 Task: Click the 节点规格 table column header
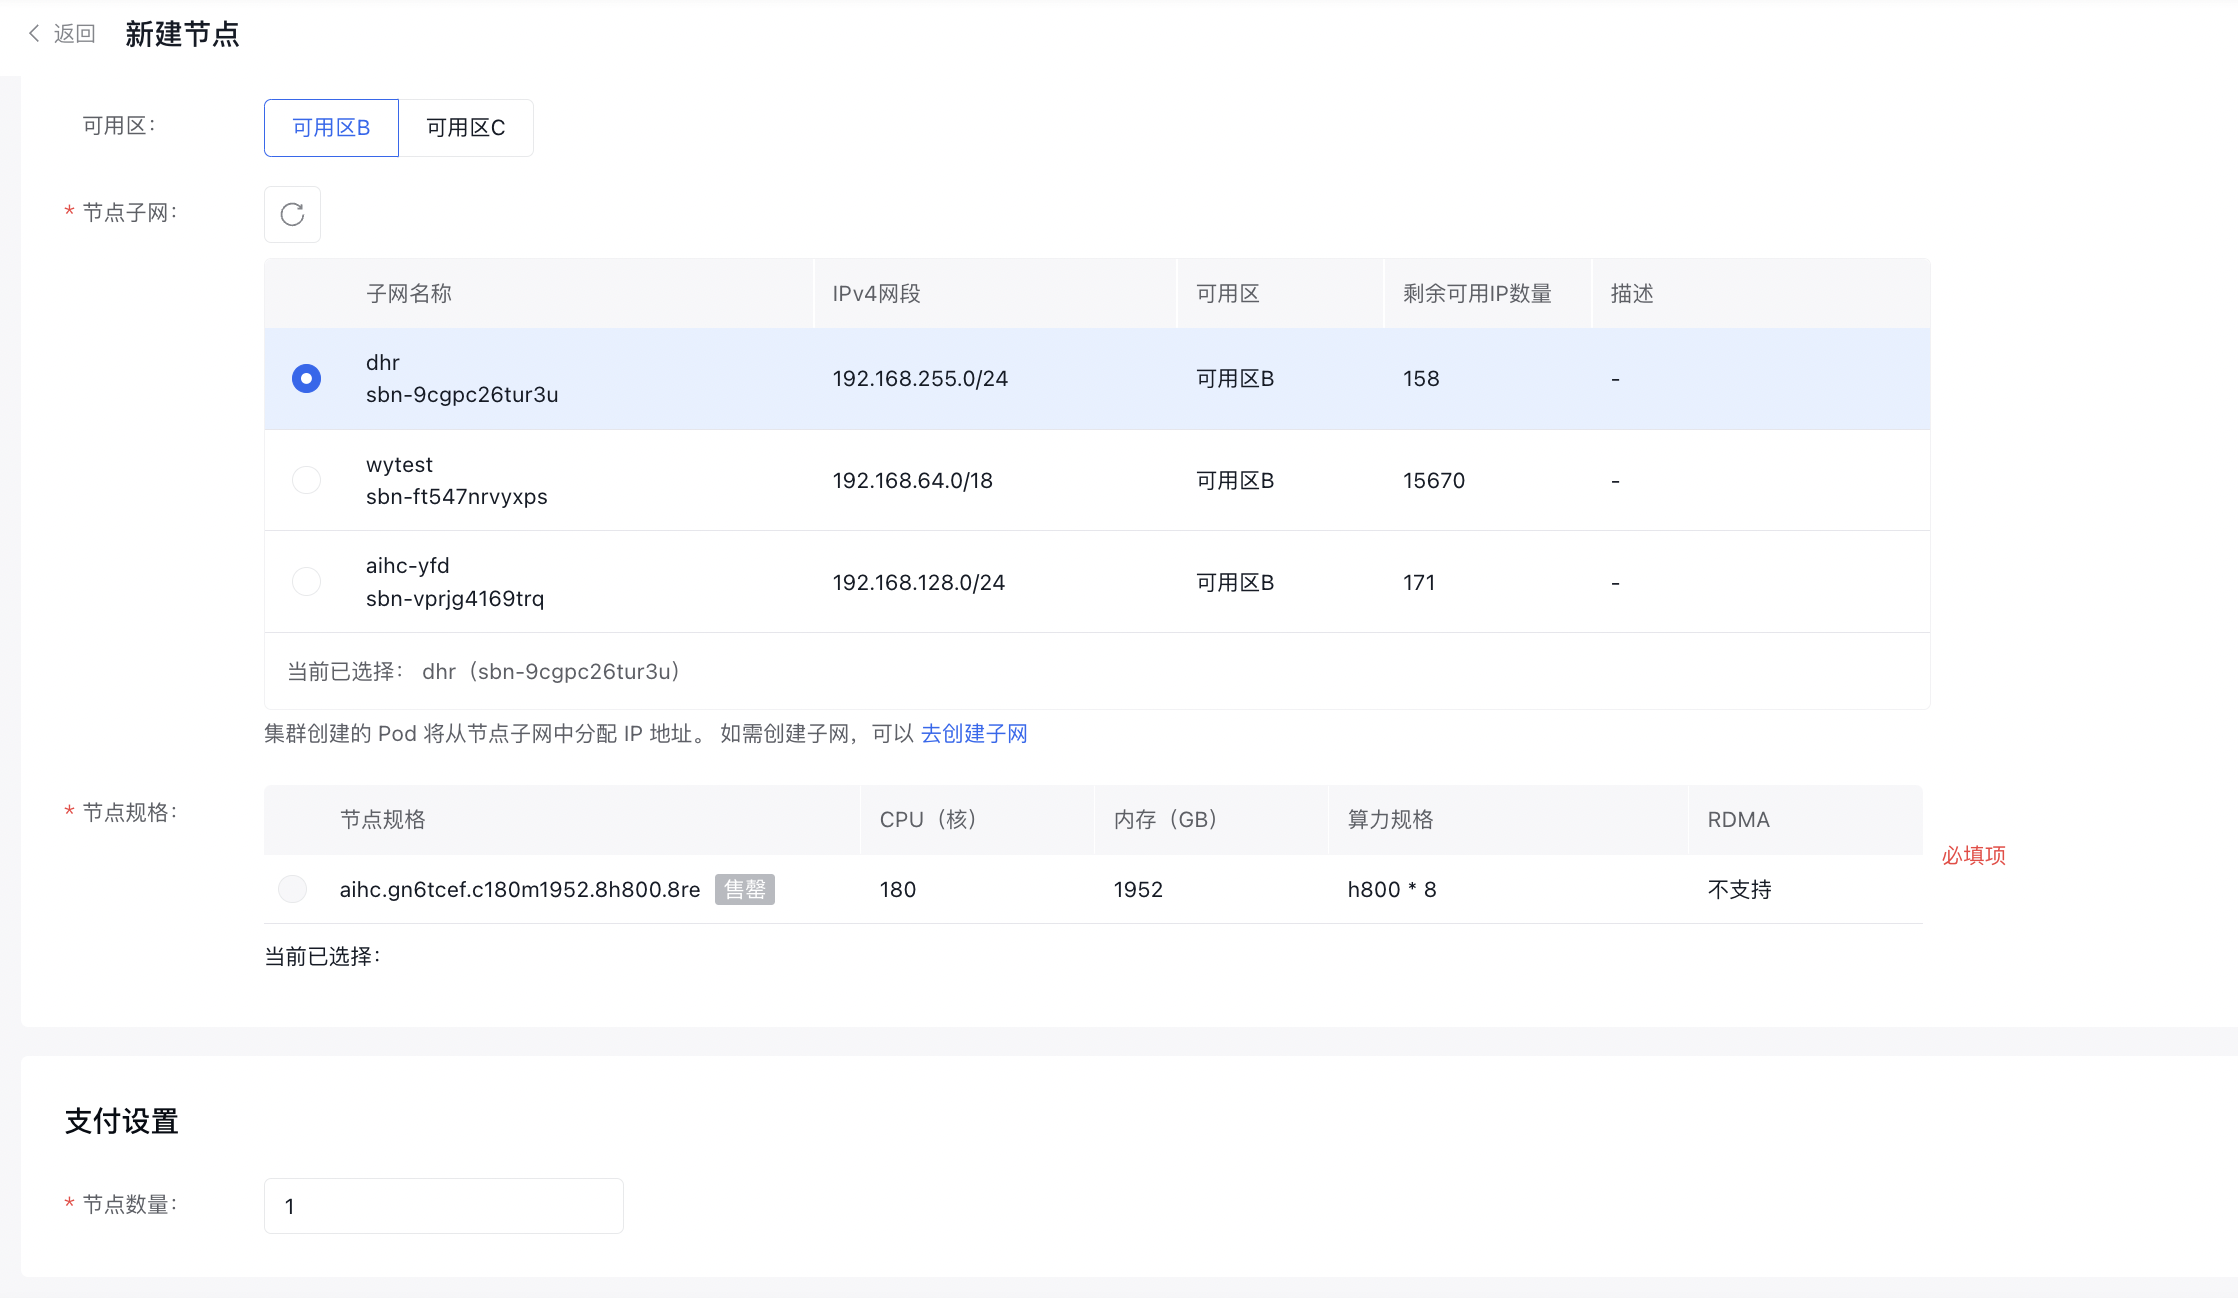383,820
